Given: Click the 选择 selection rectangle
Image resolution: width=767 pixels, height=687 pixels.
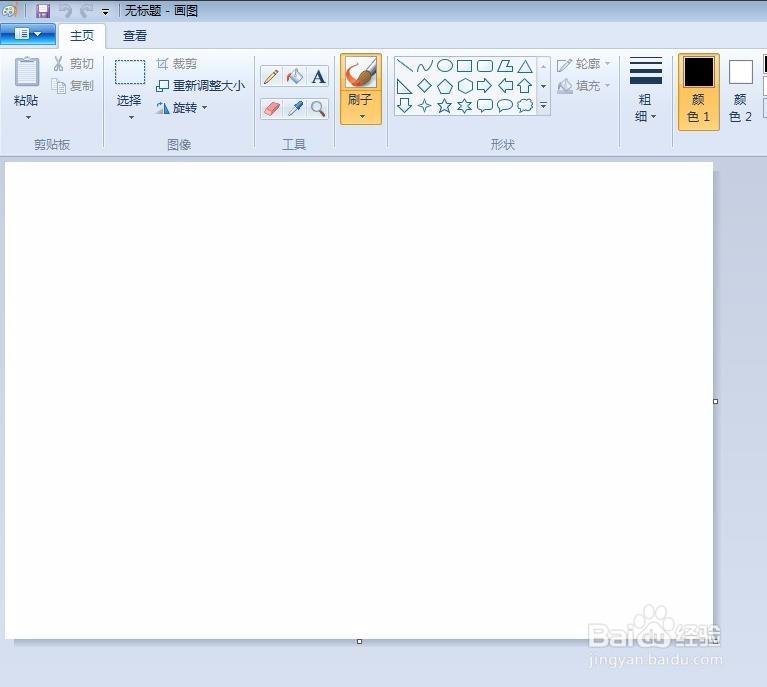Looking at the screenshot, I should click(130, 73).
